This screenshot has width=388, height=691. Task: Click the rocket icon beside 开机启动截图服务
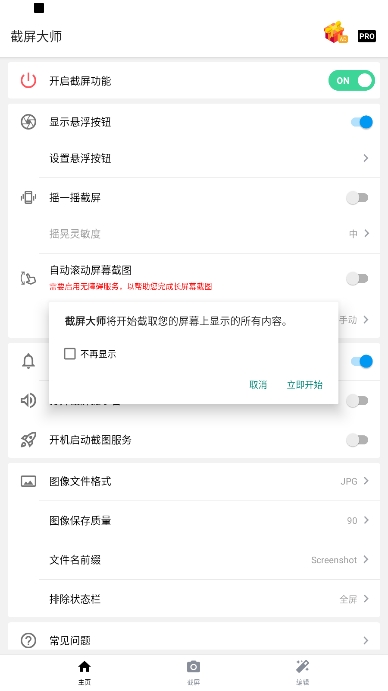point(28,440)
